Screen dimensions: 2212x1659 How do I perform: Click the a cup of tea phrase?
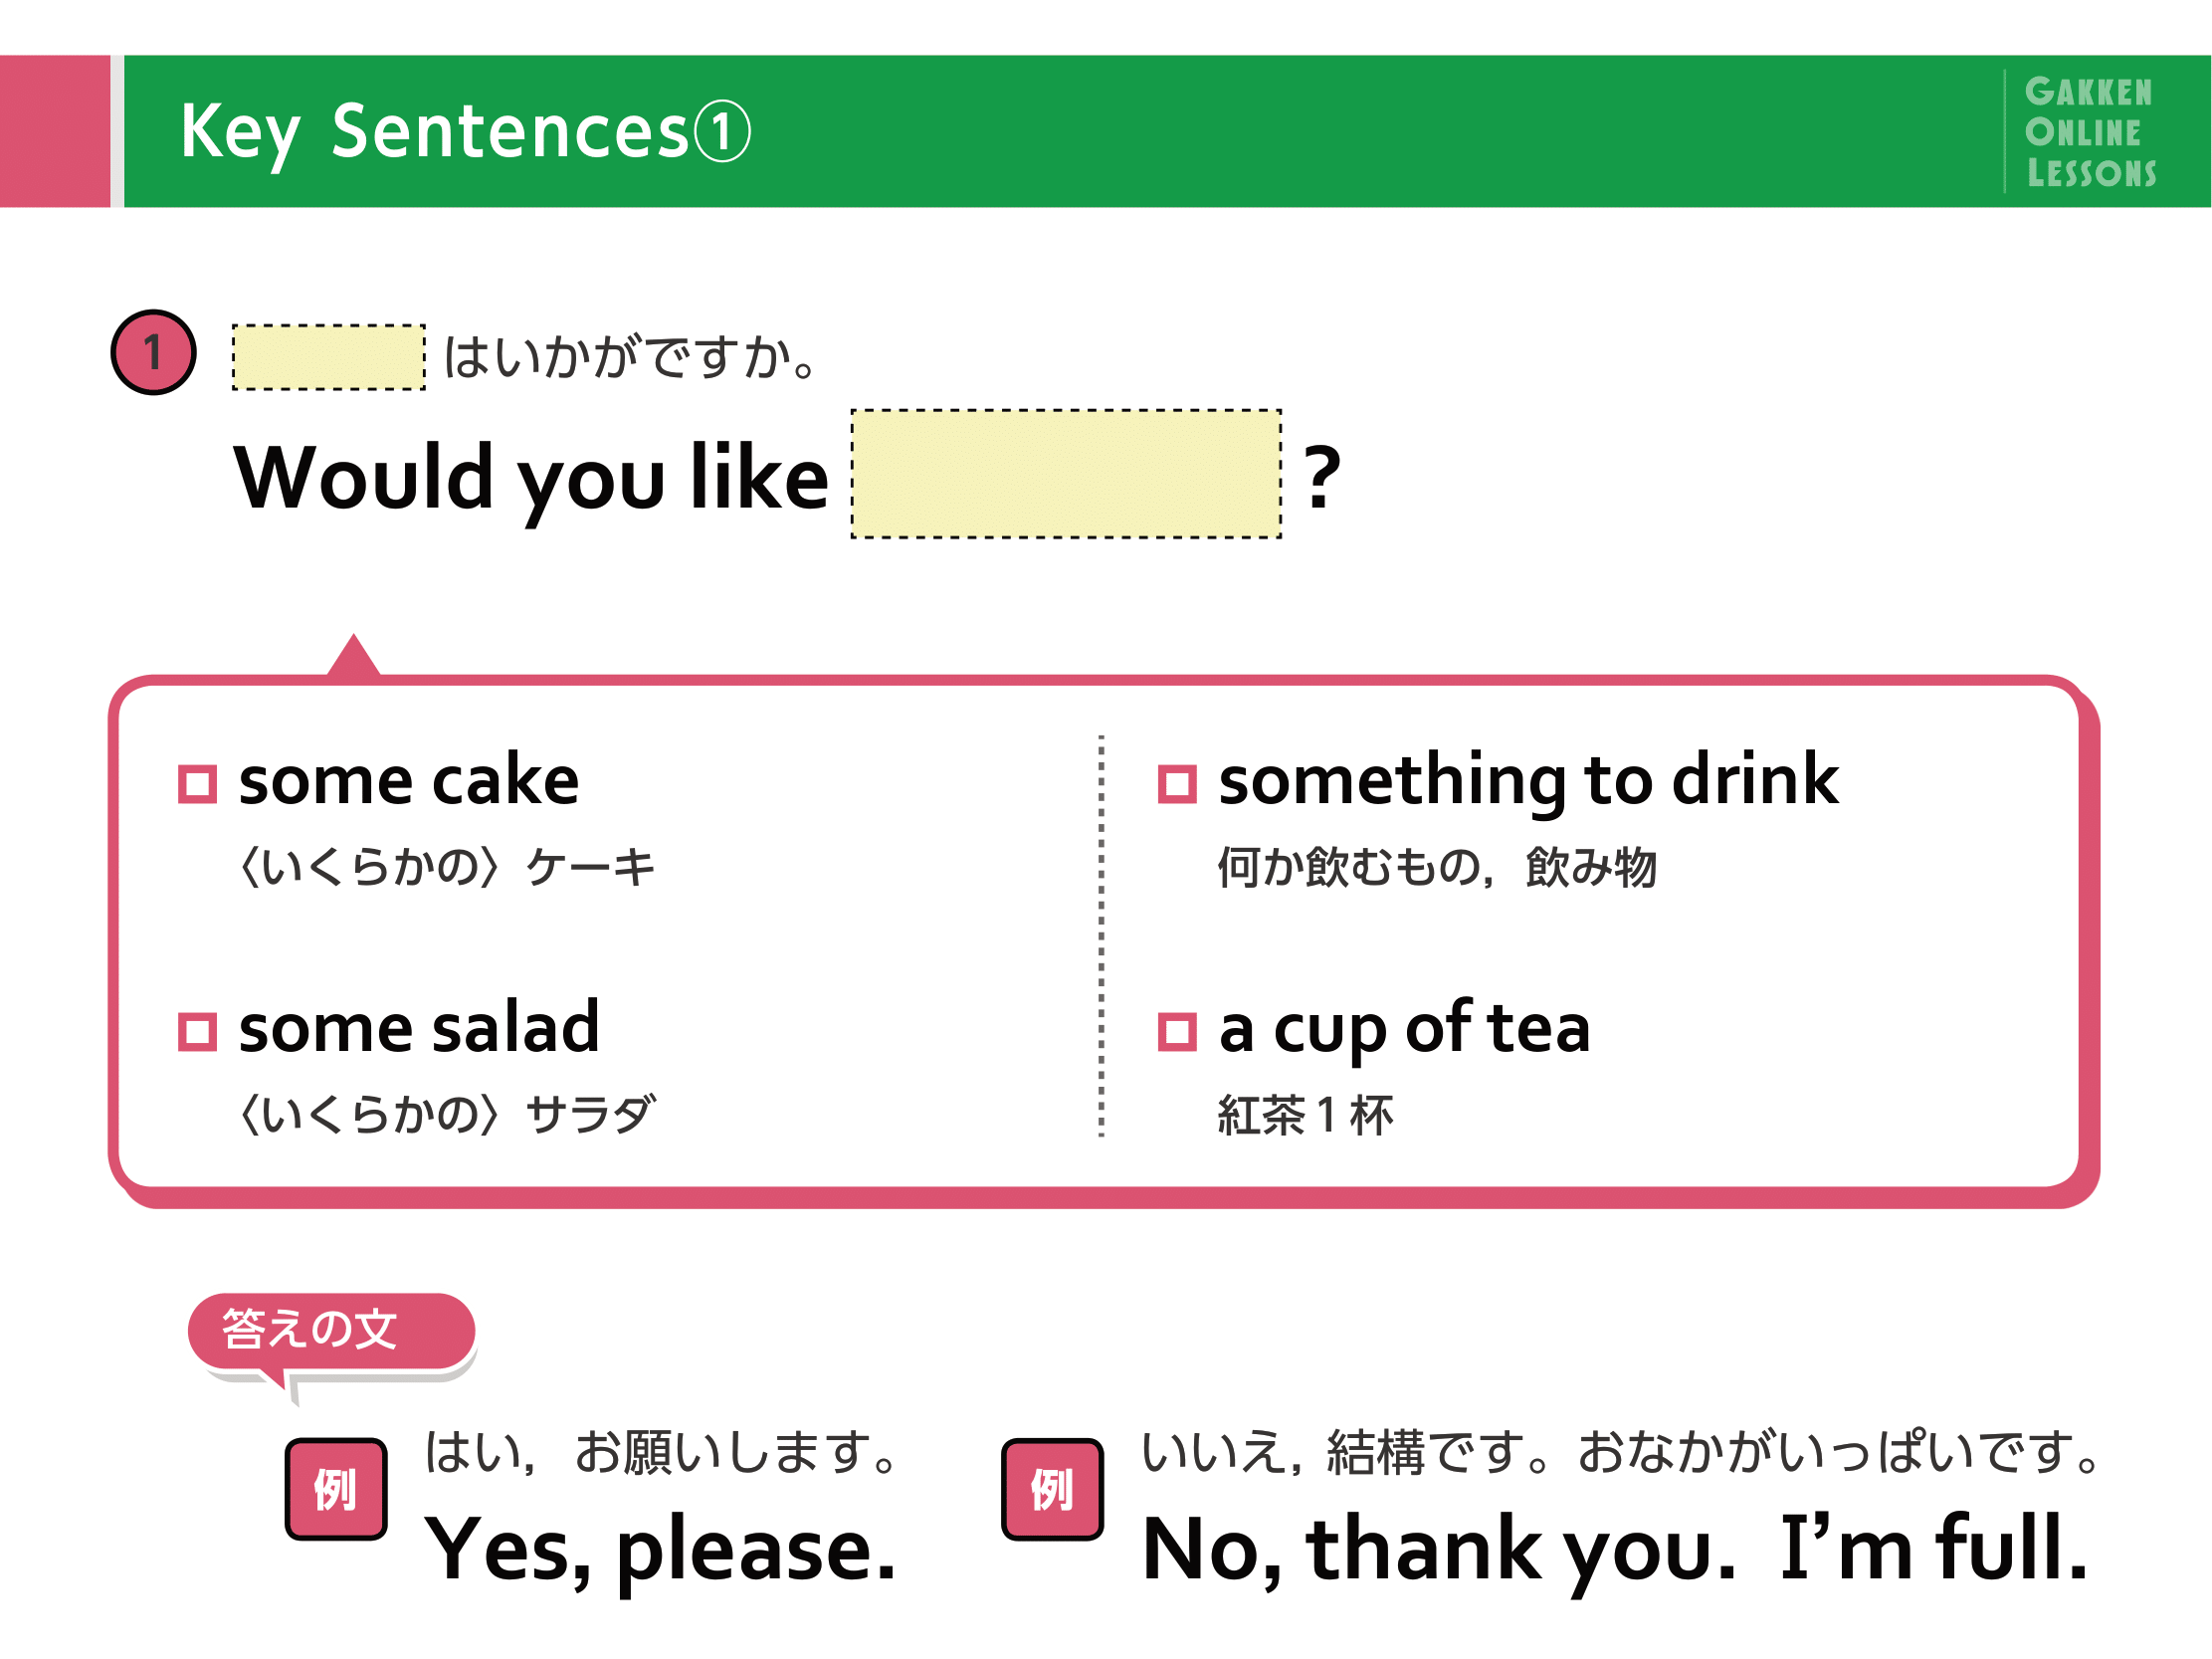tap(1404, 1030)
